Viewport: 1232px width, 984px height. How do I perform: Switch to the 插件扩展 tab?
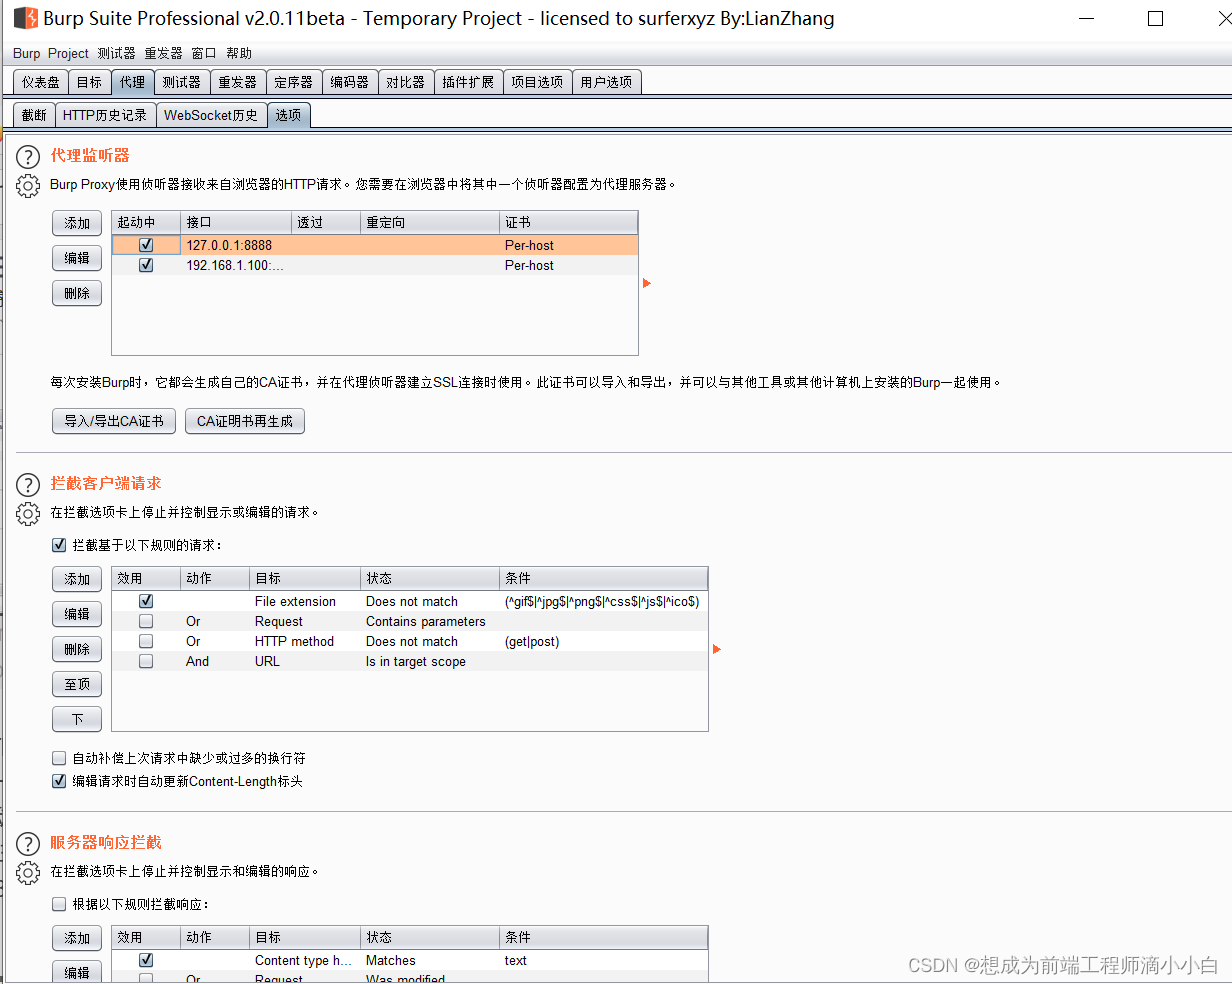tap(468, 83)
